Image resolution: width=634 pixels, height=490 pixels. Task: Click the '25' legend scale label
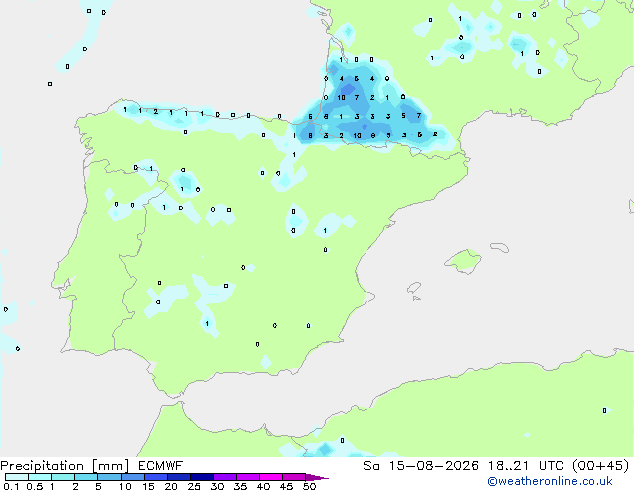[194, 486]
